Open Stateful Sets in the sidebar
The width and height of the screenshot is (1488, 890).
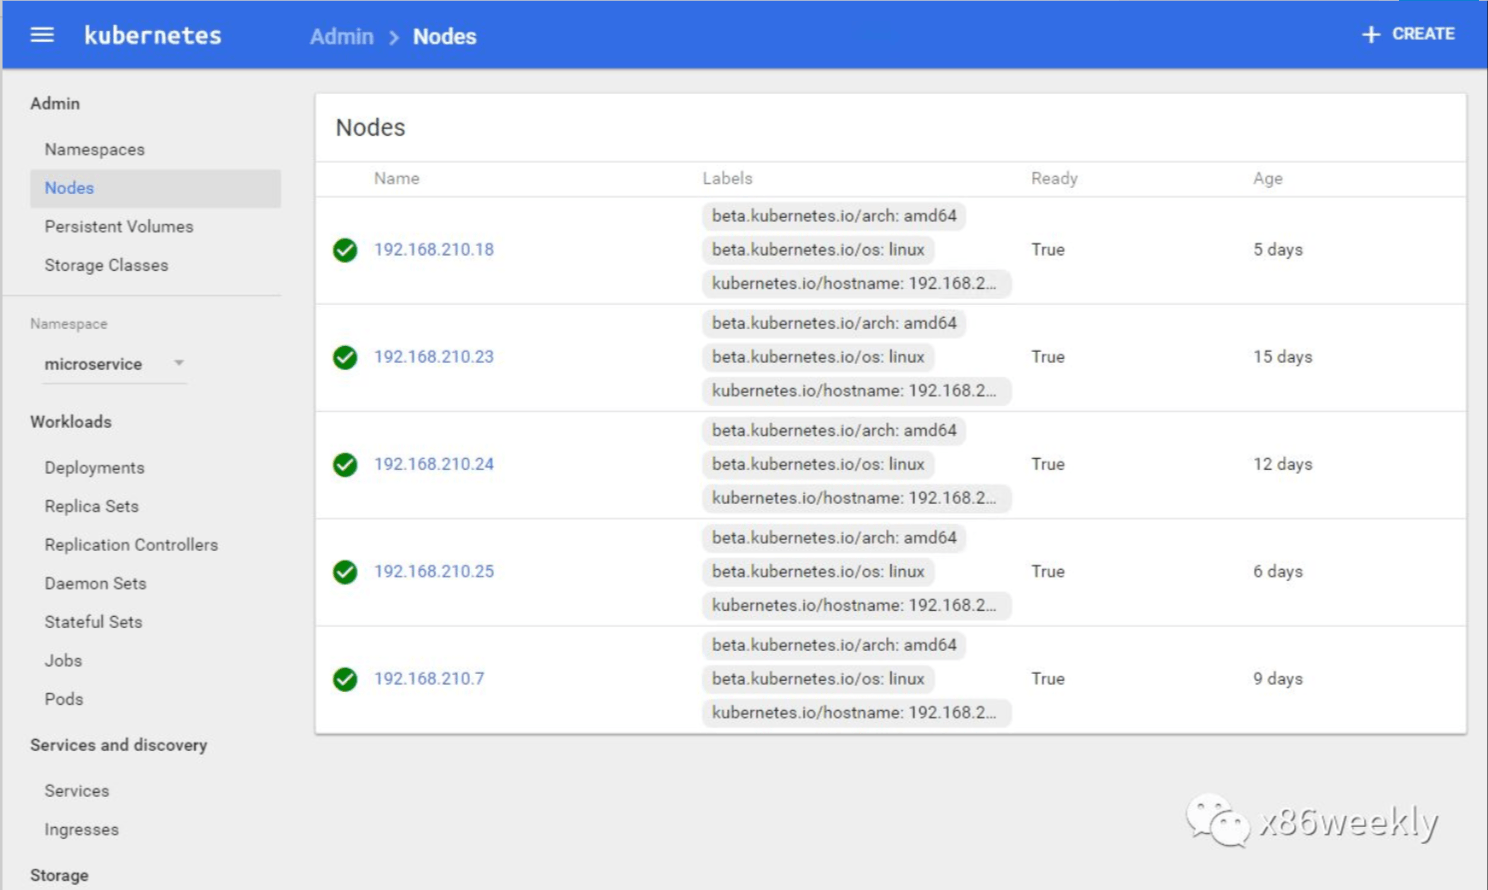pos(93,622)
